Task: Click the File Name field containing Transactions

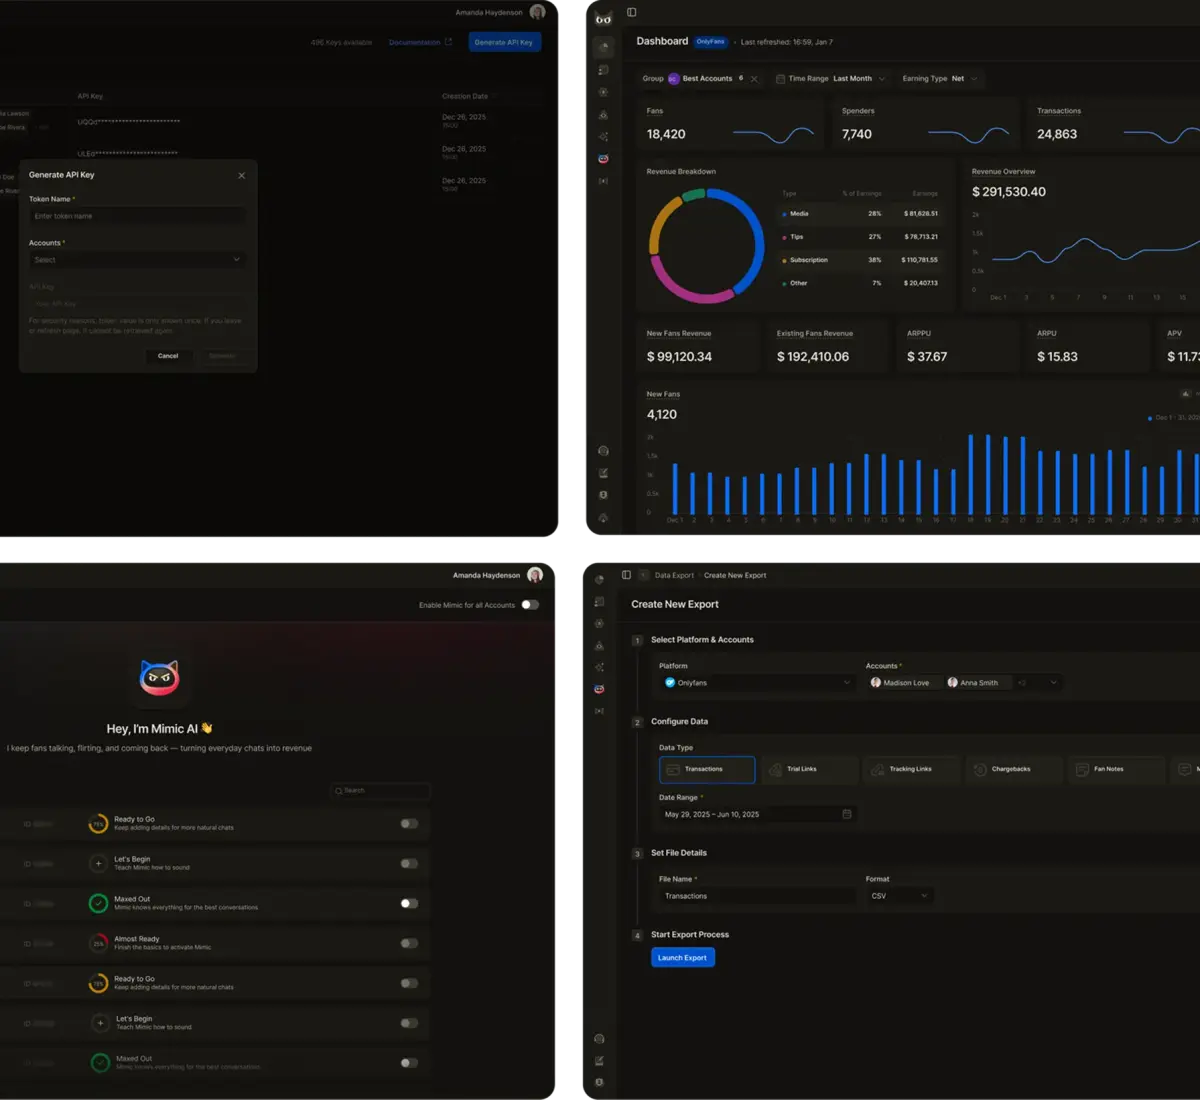Action: 757,896
